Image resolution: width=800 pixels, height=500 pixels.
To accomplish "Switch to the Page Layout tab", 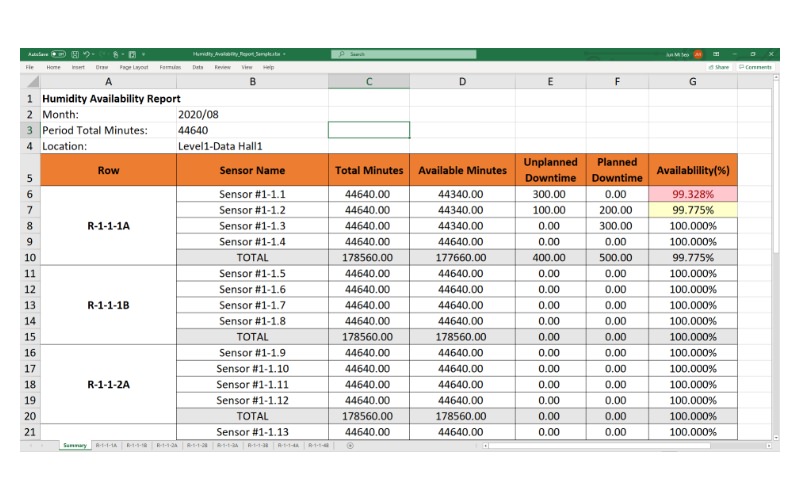I will coord(134,67).
